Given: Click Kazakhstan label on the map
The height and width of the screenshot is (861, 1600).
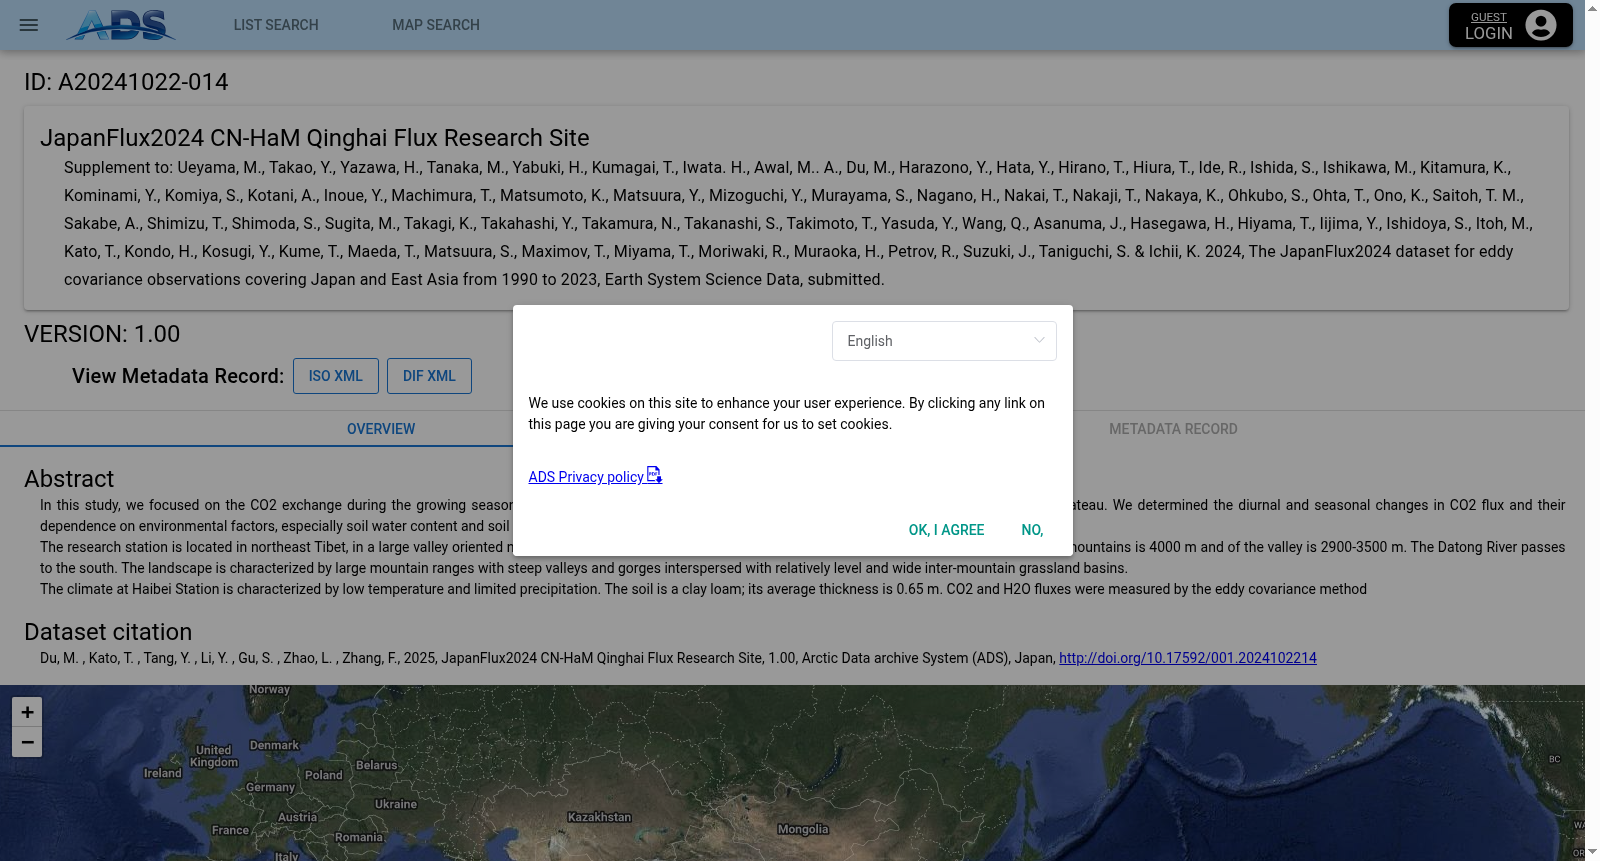Looking at the screenshot, I should tap(599, 817).
